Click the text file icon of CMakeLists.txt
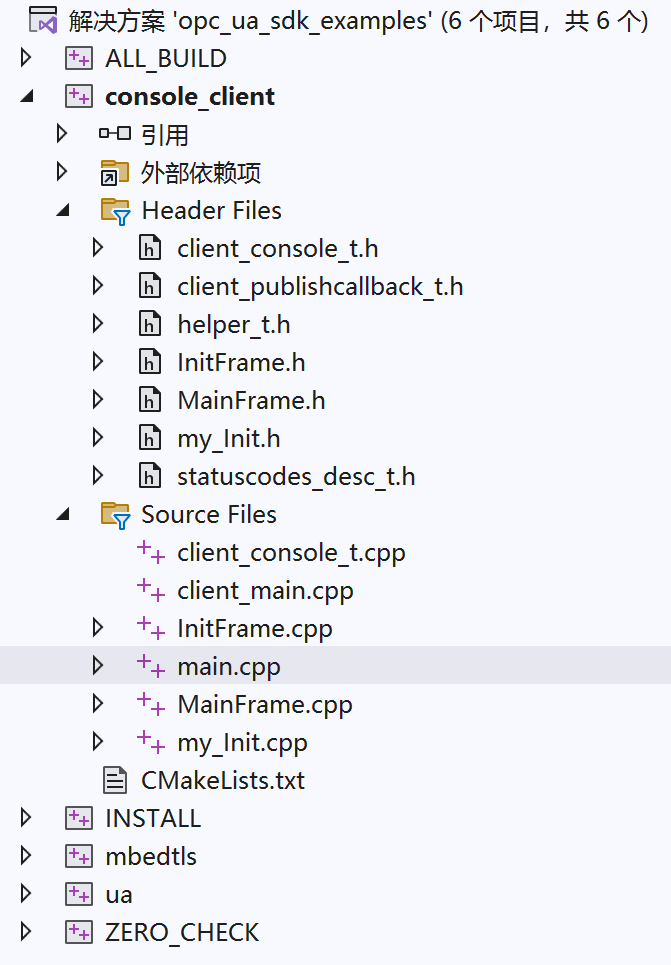The width and height of the screenshot is (671, 965). coord(115,780)
